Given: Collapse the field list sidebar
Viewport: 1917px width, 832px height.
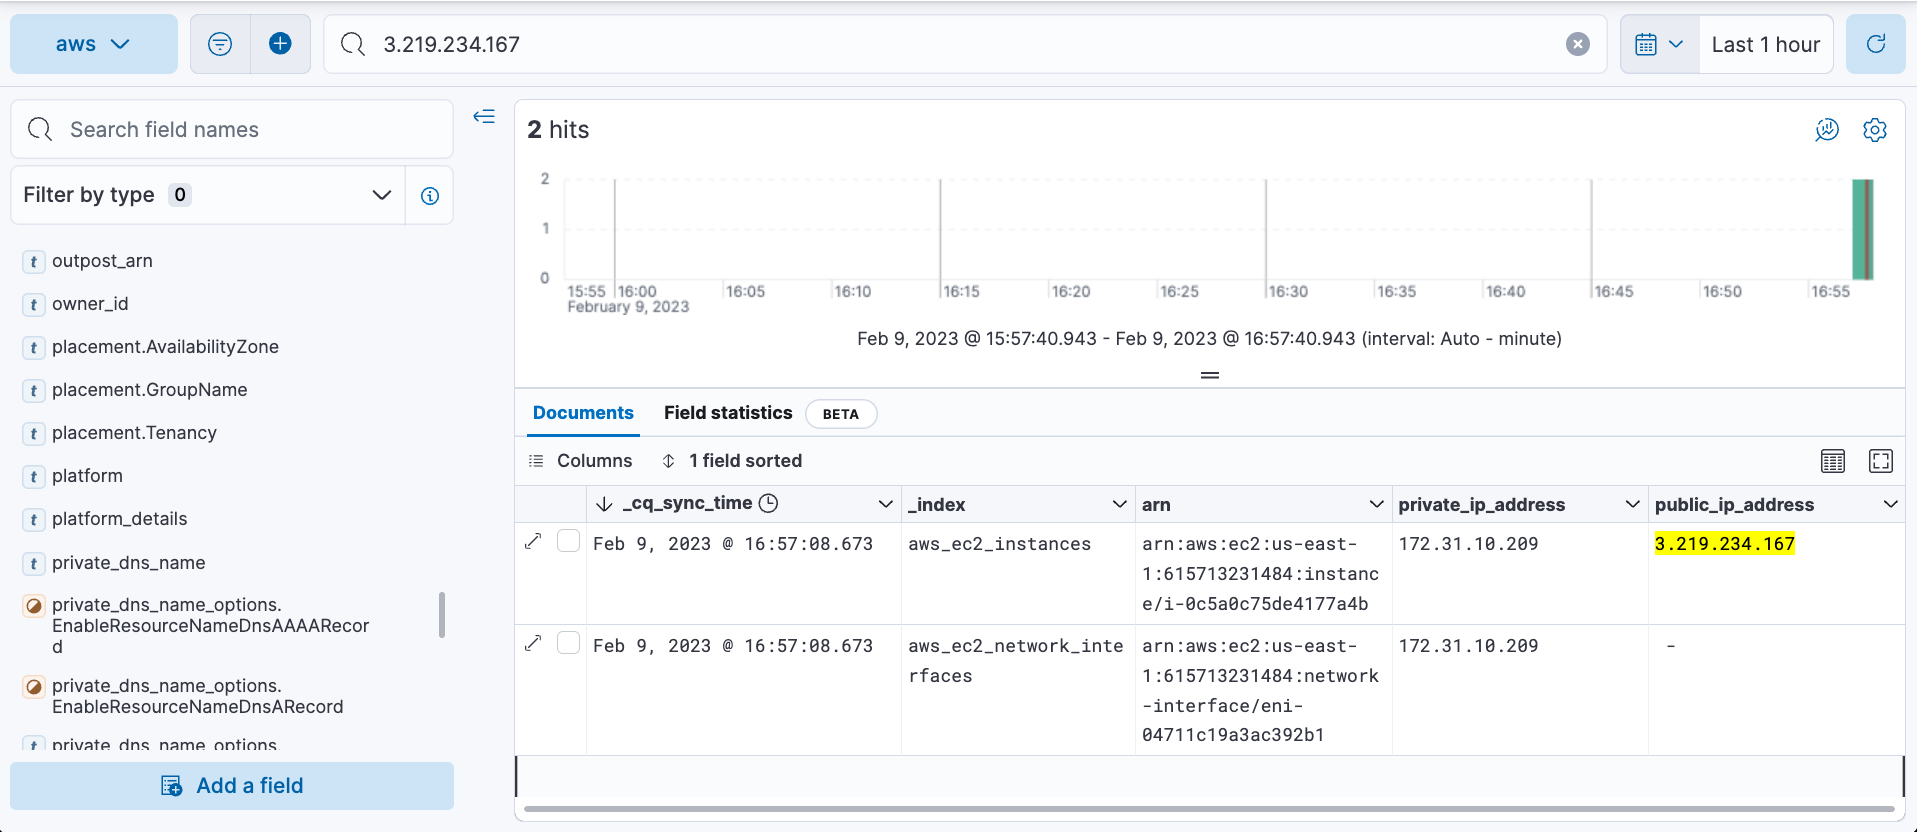Looking at the screenshot, I should tap(484, 117).
